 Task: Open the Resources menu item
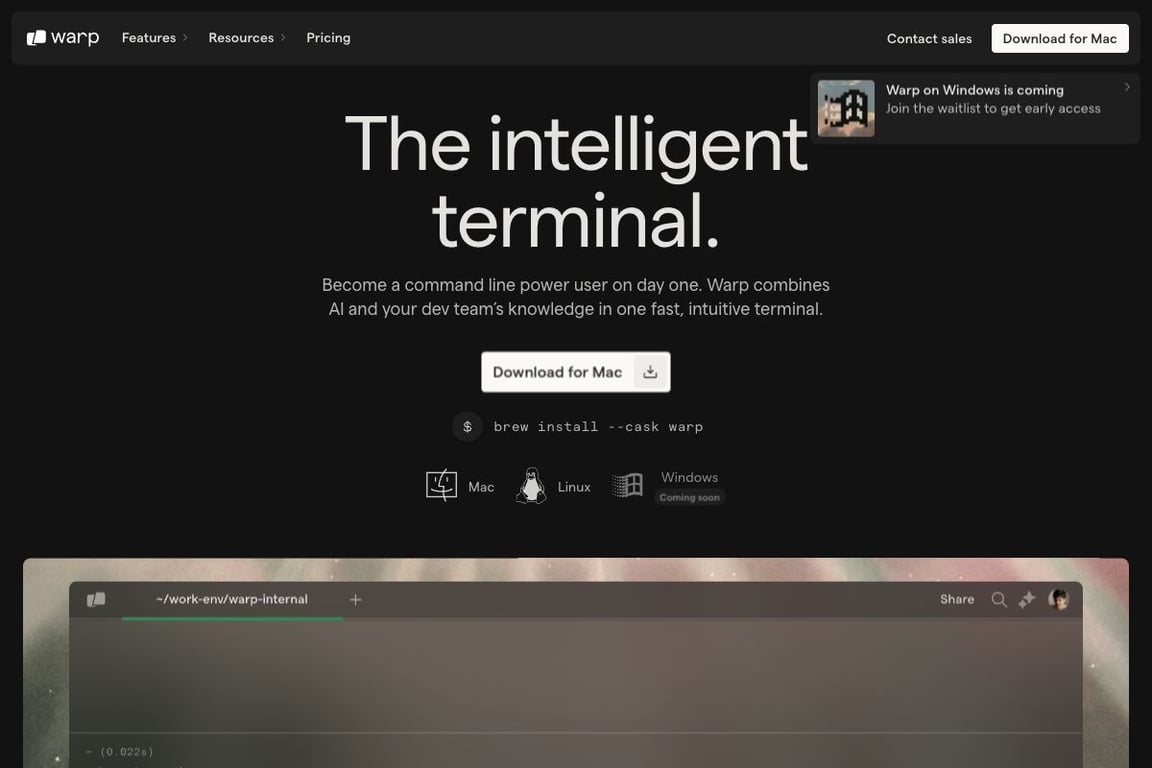coord(241,37)
